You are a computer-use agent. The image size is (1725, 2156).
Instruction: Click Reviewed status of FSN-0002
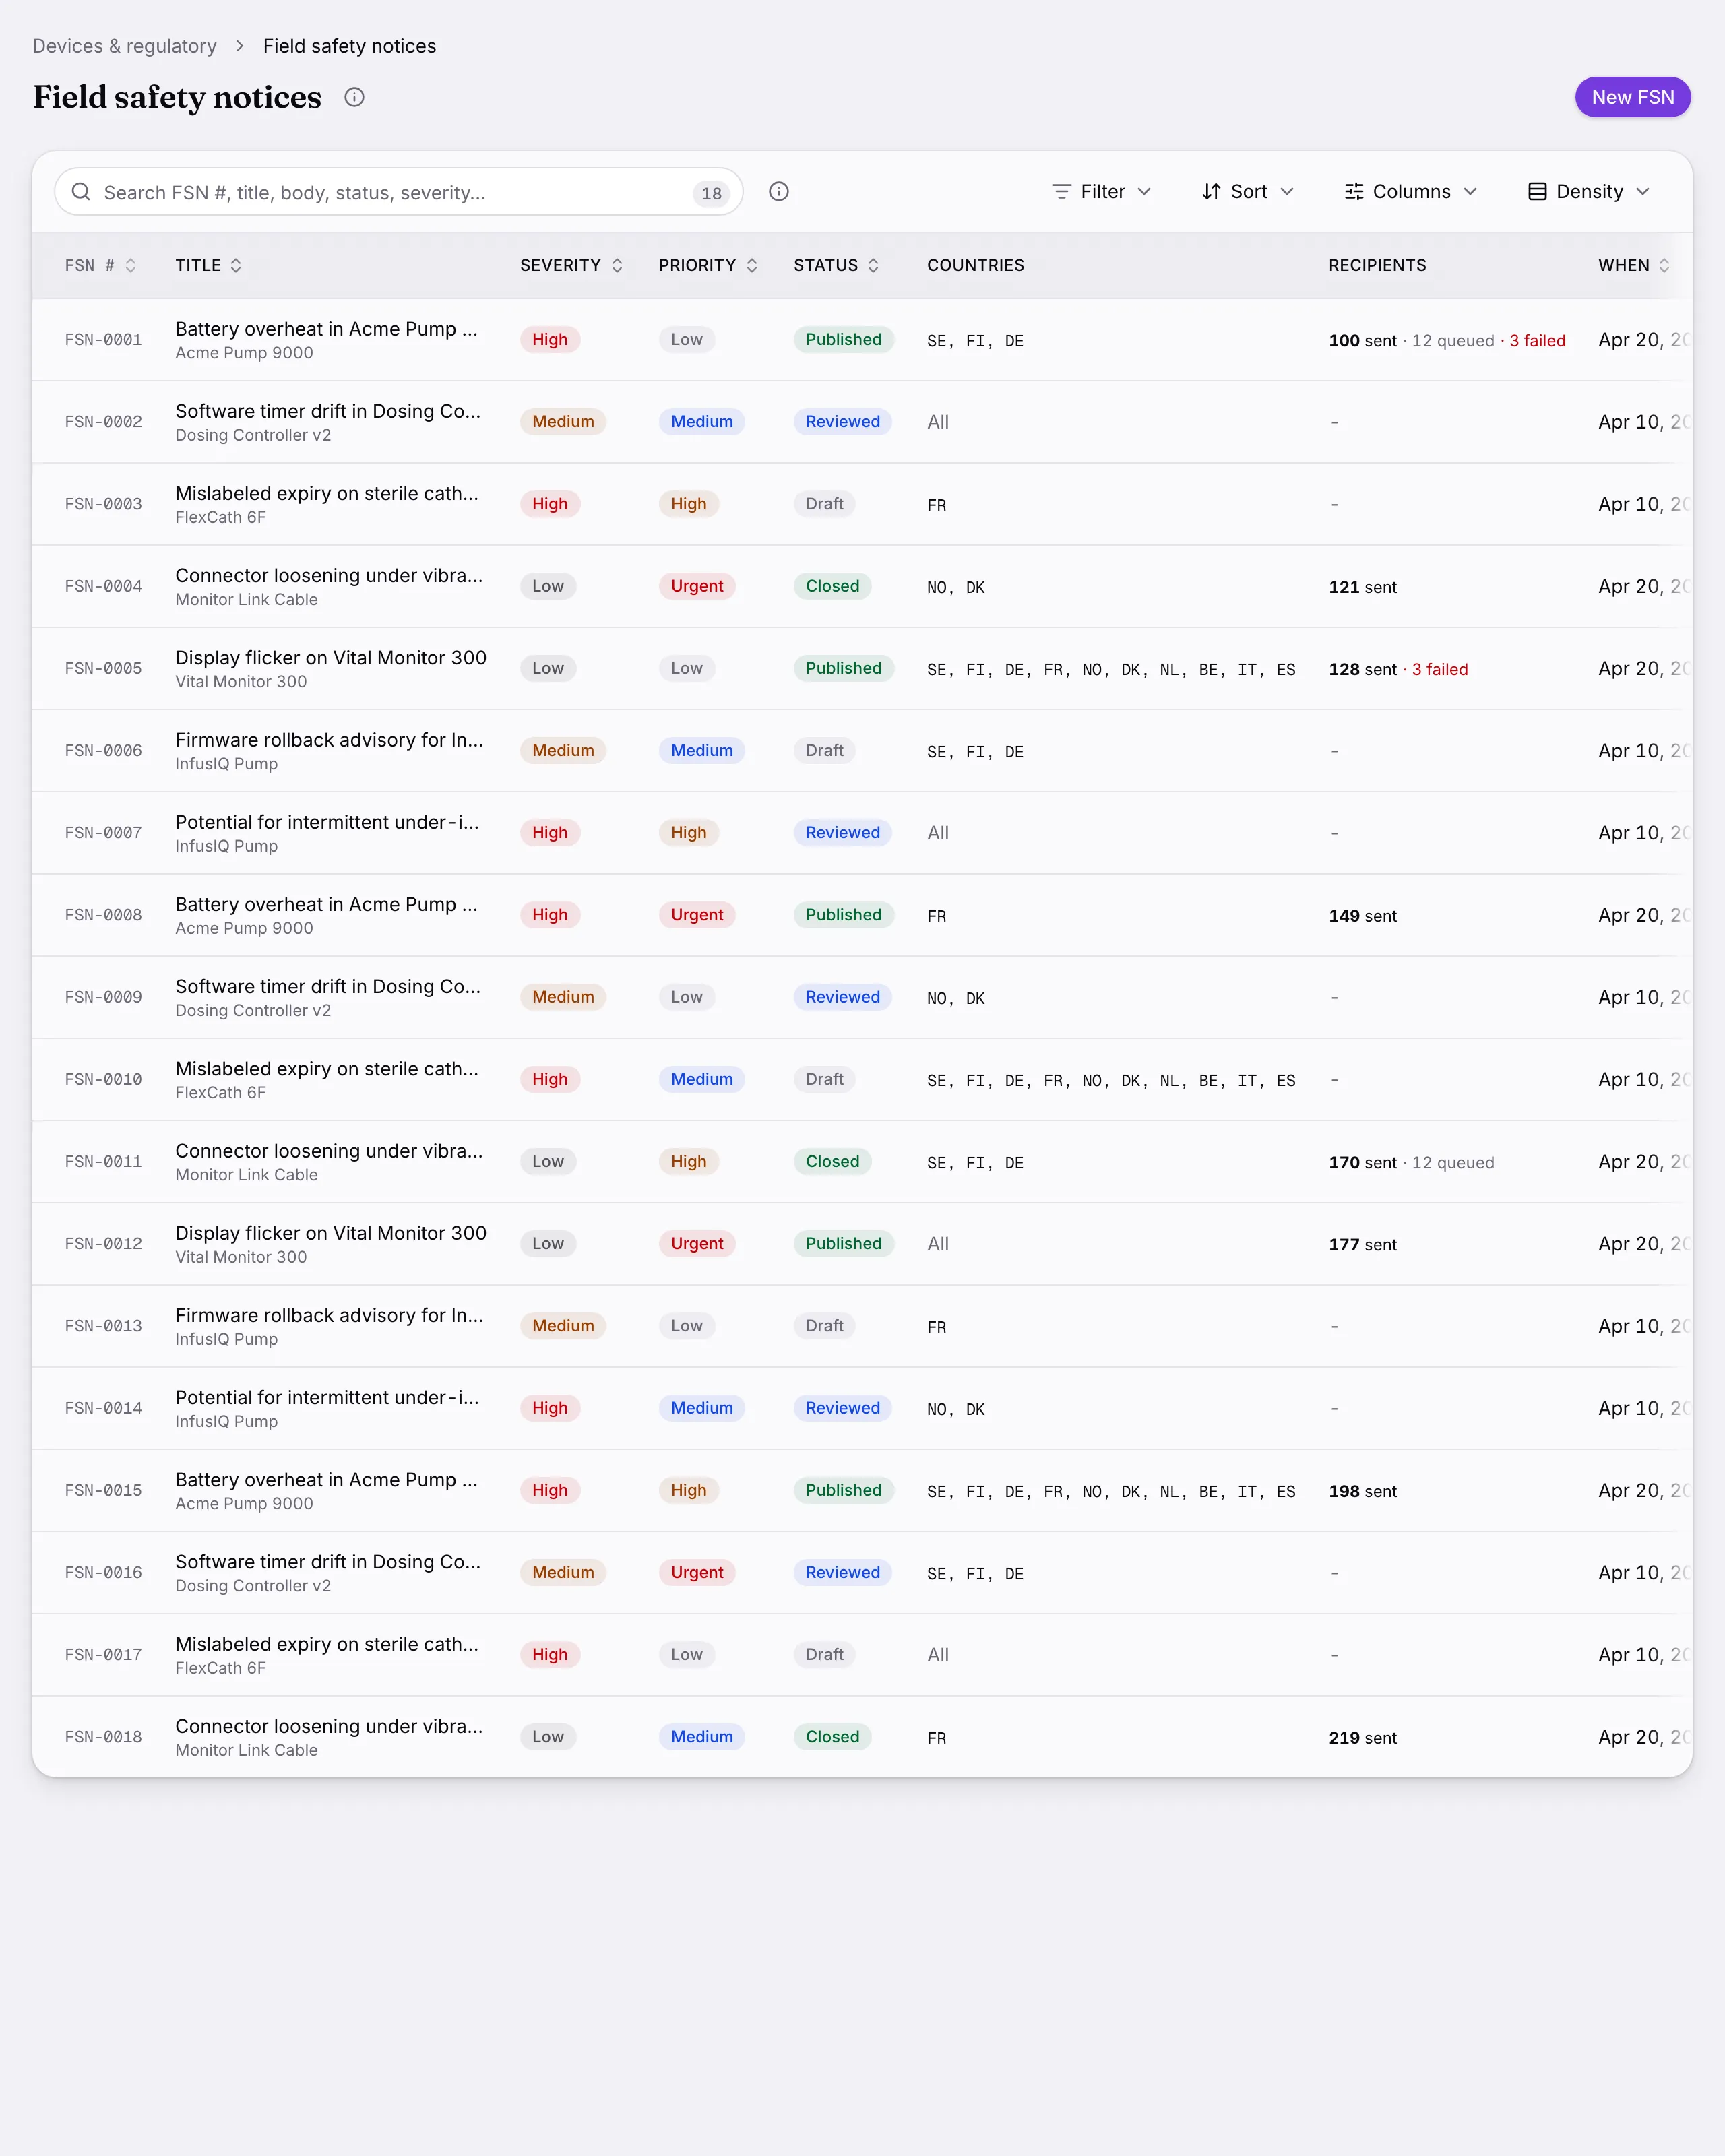pos(843,422)
